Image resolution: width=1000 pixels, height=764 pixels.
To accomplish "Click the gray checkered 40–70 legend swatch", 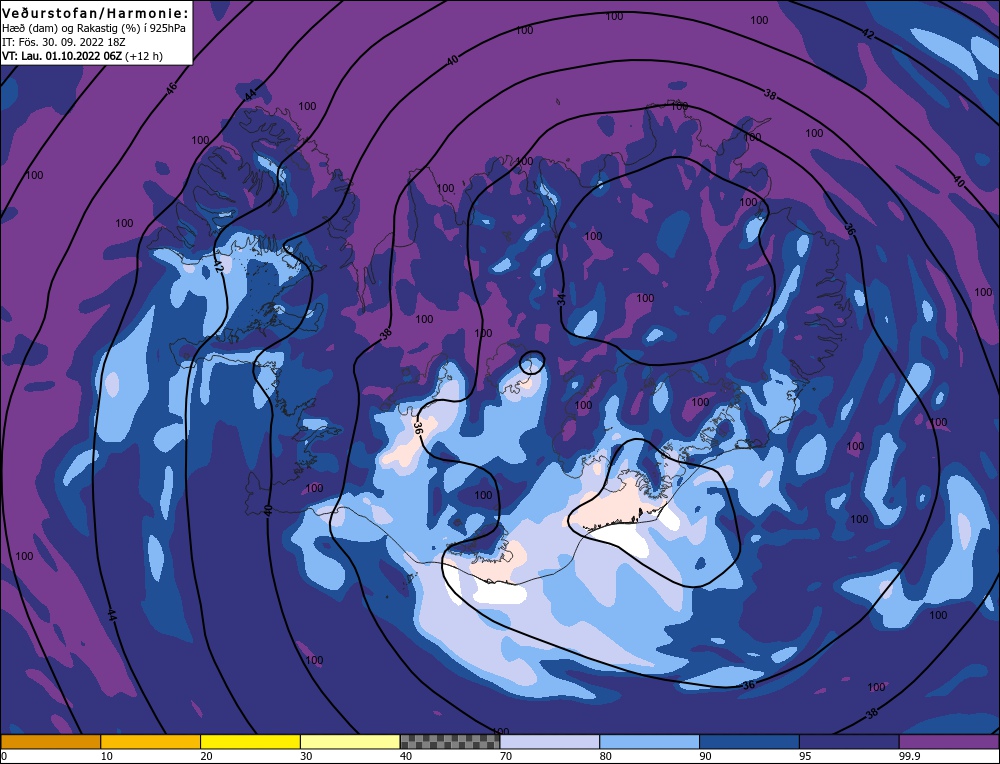I will click(450, 742).
